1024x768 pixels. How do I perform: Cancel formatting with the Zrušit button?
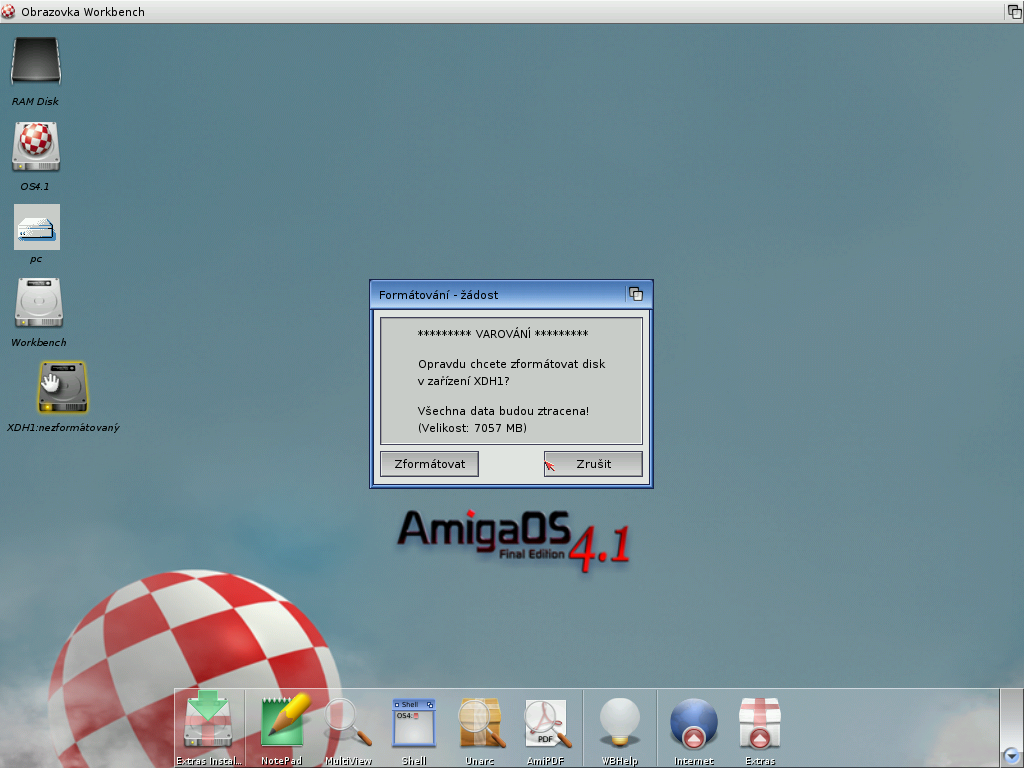point(593,464)
